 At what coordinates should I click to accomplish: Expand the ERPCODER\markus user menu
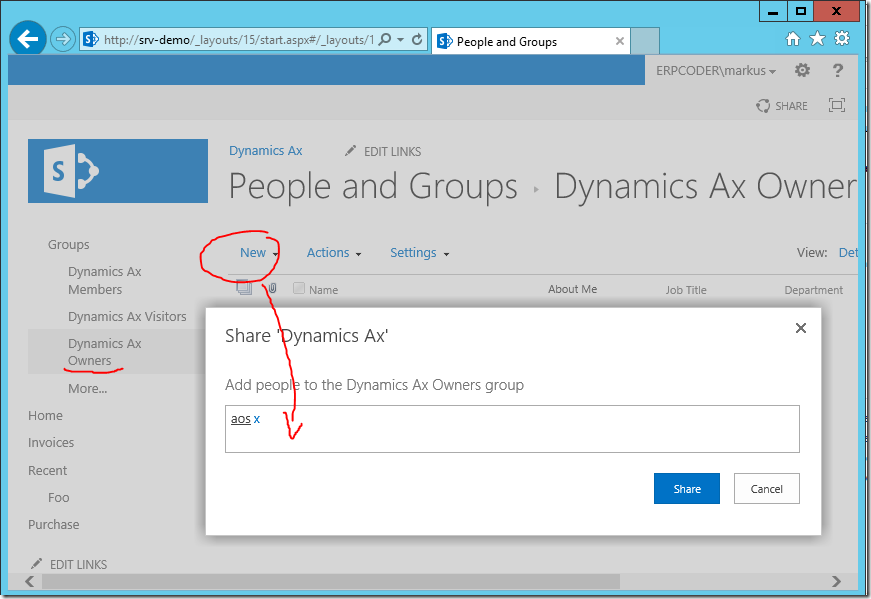(x=713, y=71)
